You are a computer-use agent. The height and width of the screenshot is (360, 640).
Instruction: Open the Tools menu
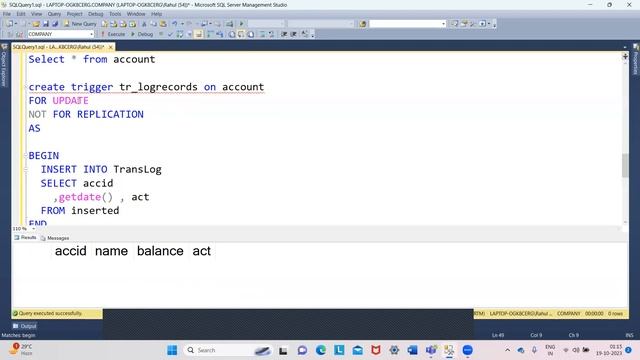[115, 14]
